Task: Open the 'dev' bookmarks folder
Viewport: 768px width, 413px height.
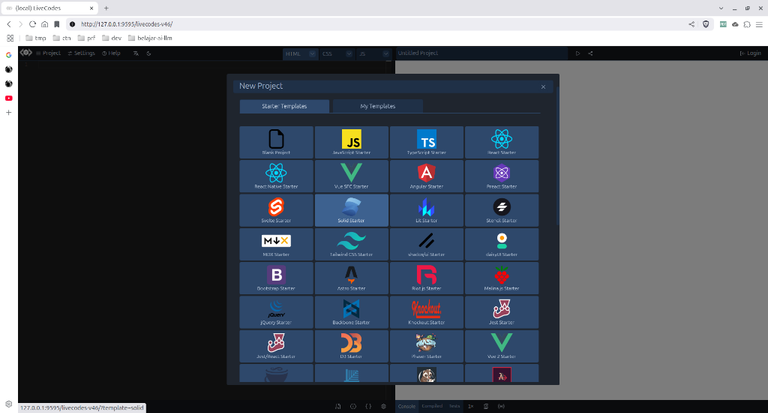Action: pos(112,38)
